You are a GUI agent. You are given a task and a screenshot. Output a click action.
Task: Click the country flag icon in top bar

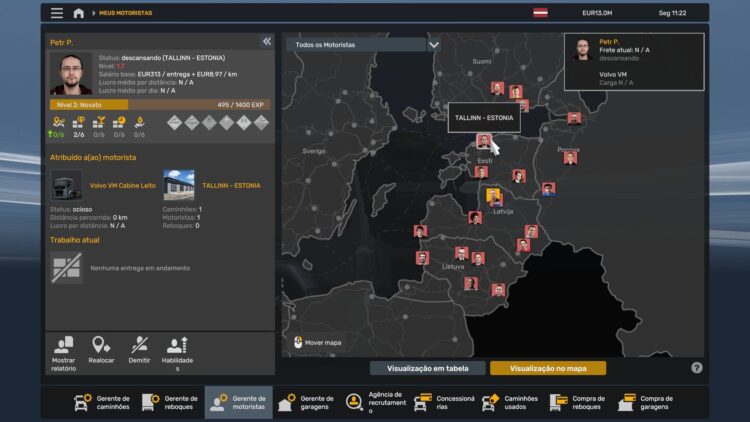(x=540, y=13)
